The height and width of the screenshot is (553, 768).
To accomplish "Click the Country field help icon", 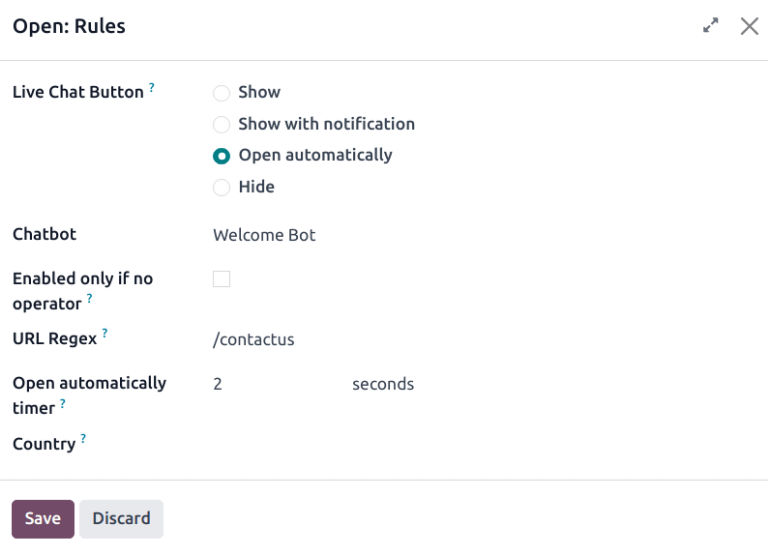I will [83, 438].
